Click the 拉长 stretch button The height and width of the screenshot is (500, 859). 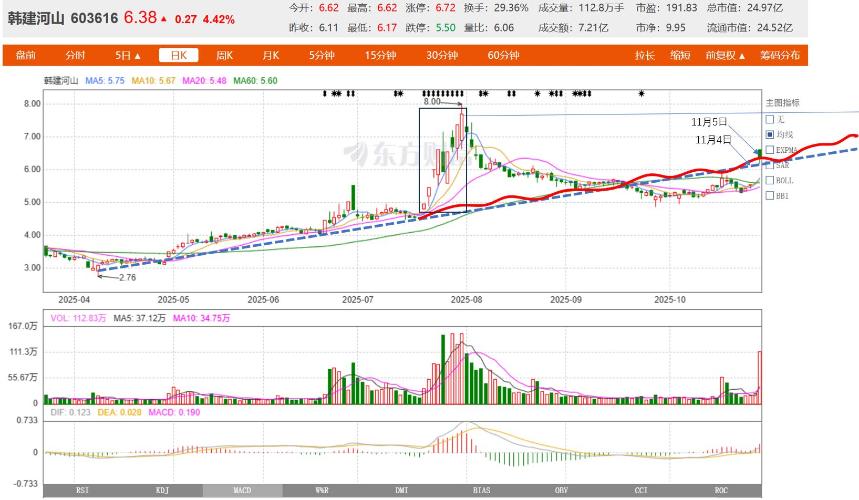(x=645, y=55)
